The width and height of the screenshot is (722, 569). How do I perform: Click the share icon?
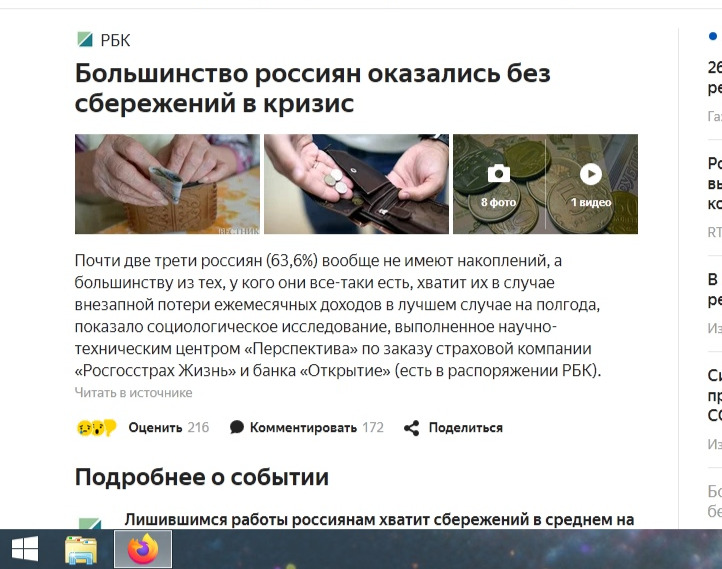[x=412, y=428]
